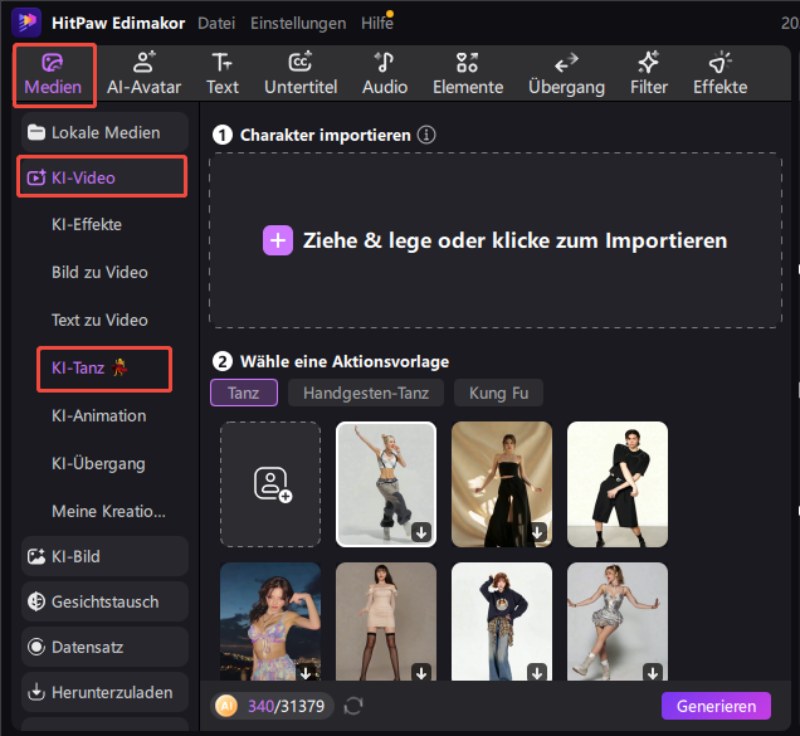Switch to the Audio panel
Screen dimensions: 800x736
[384, 74]
